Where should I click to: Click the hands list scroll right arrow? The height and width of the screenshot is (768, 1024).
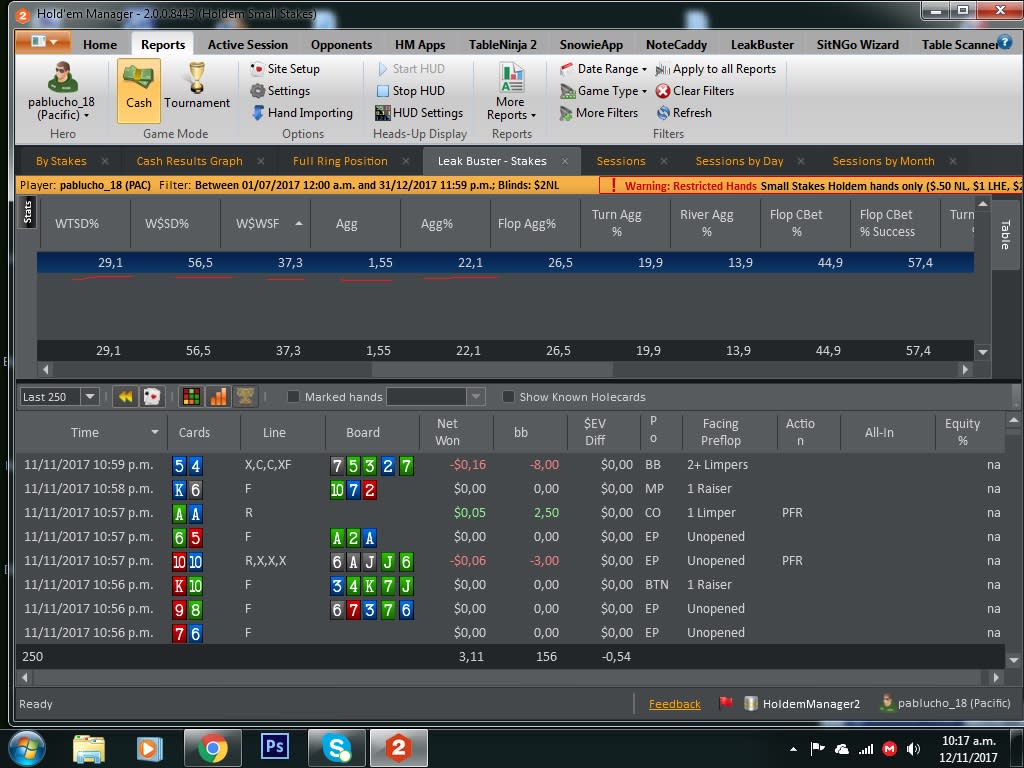(x=996, y=678)
